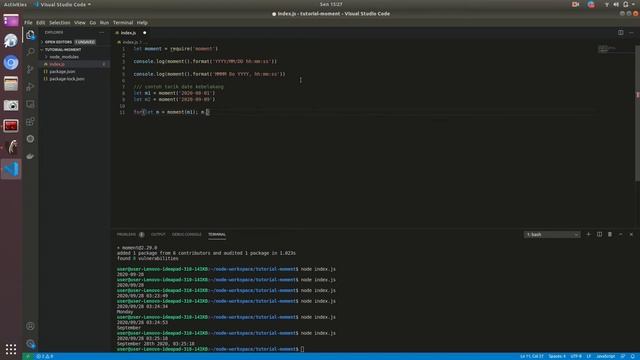Screen dimensions: 640x360
Task: Open screenshot camera app from dock
Action: tap(11, 105)
